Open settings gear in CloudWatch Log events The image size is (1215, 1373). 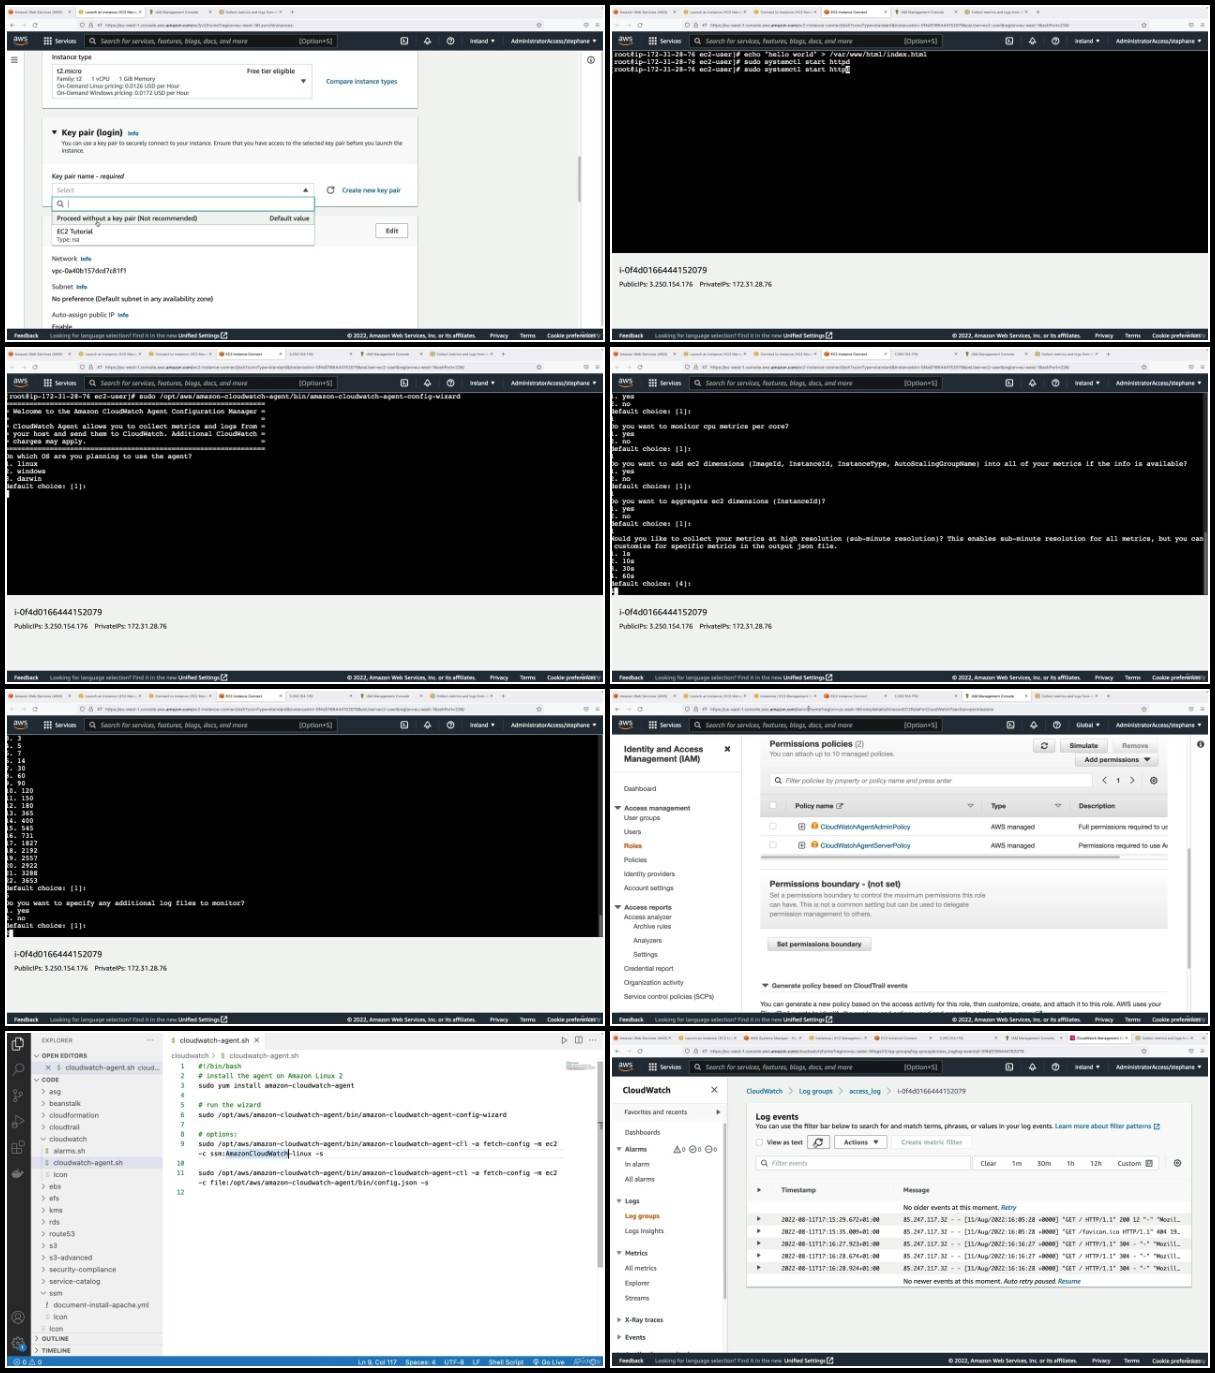click(x=1177, y=1163)
